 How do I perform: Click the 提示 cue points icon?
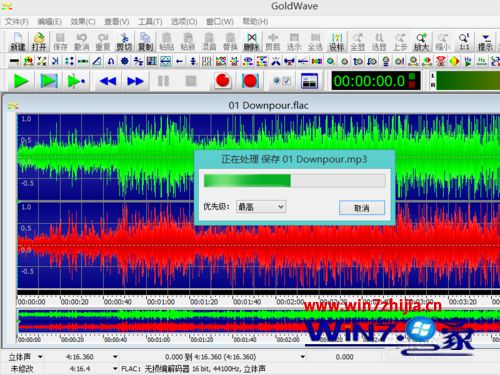point(486,42)
